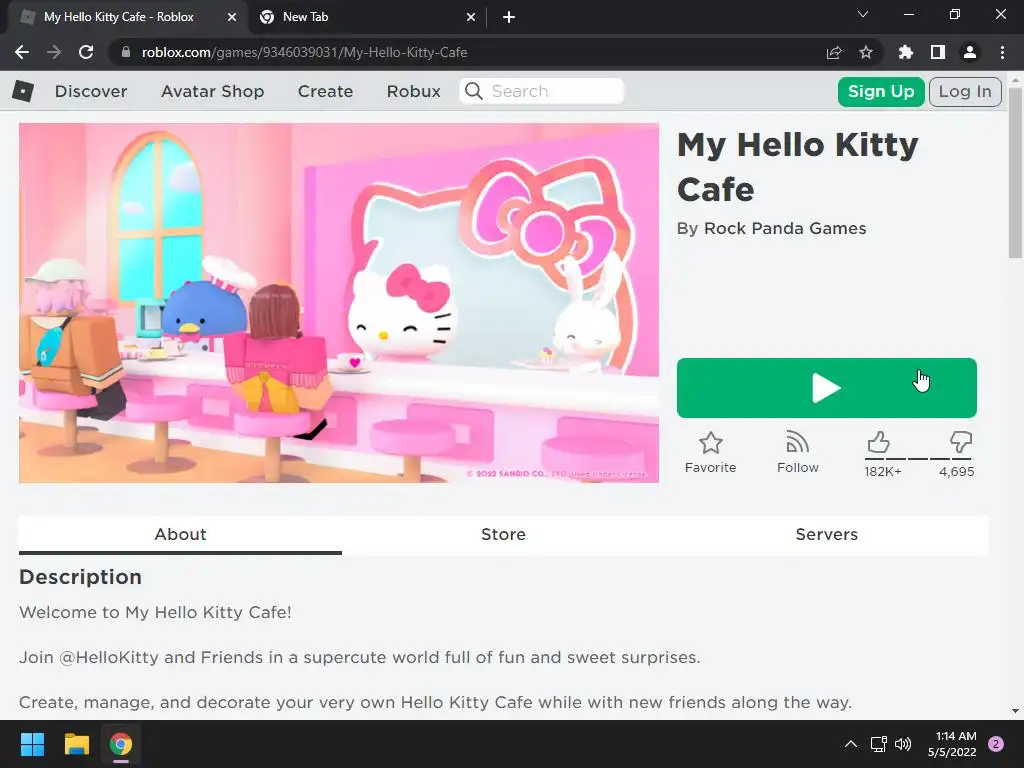Close the New Tab tab
1024x768 pixels.
tap(471, 17)
